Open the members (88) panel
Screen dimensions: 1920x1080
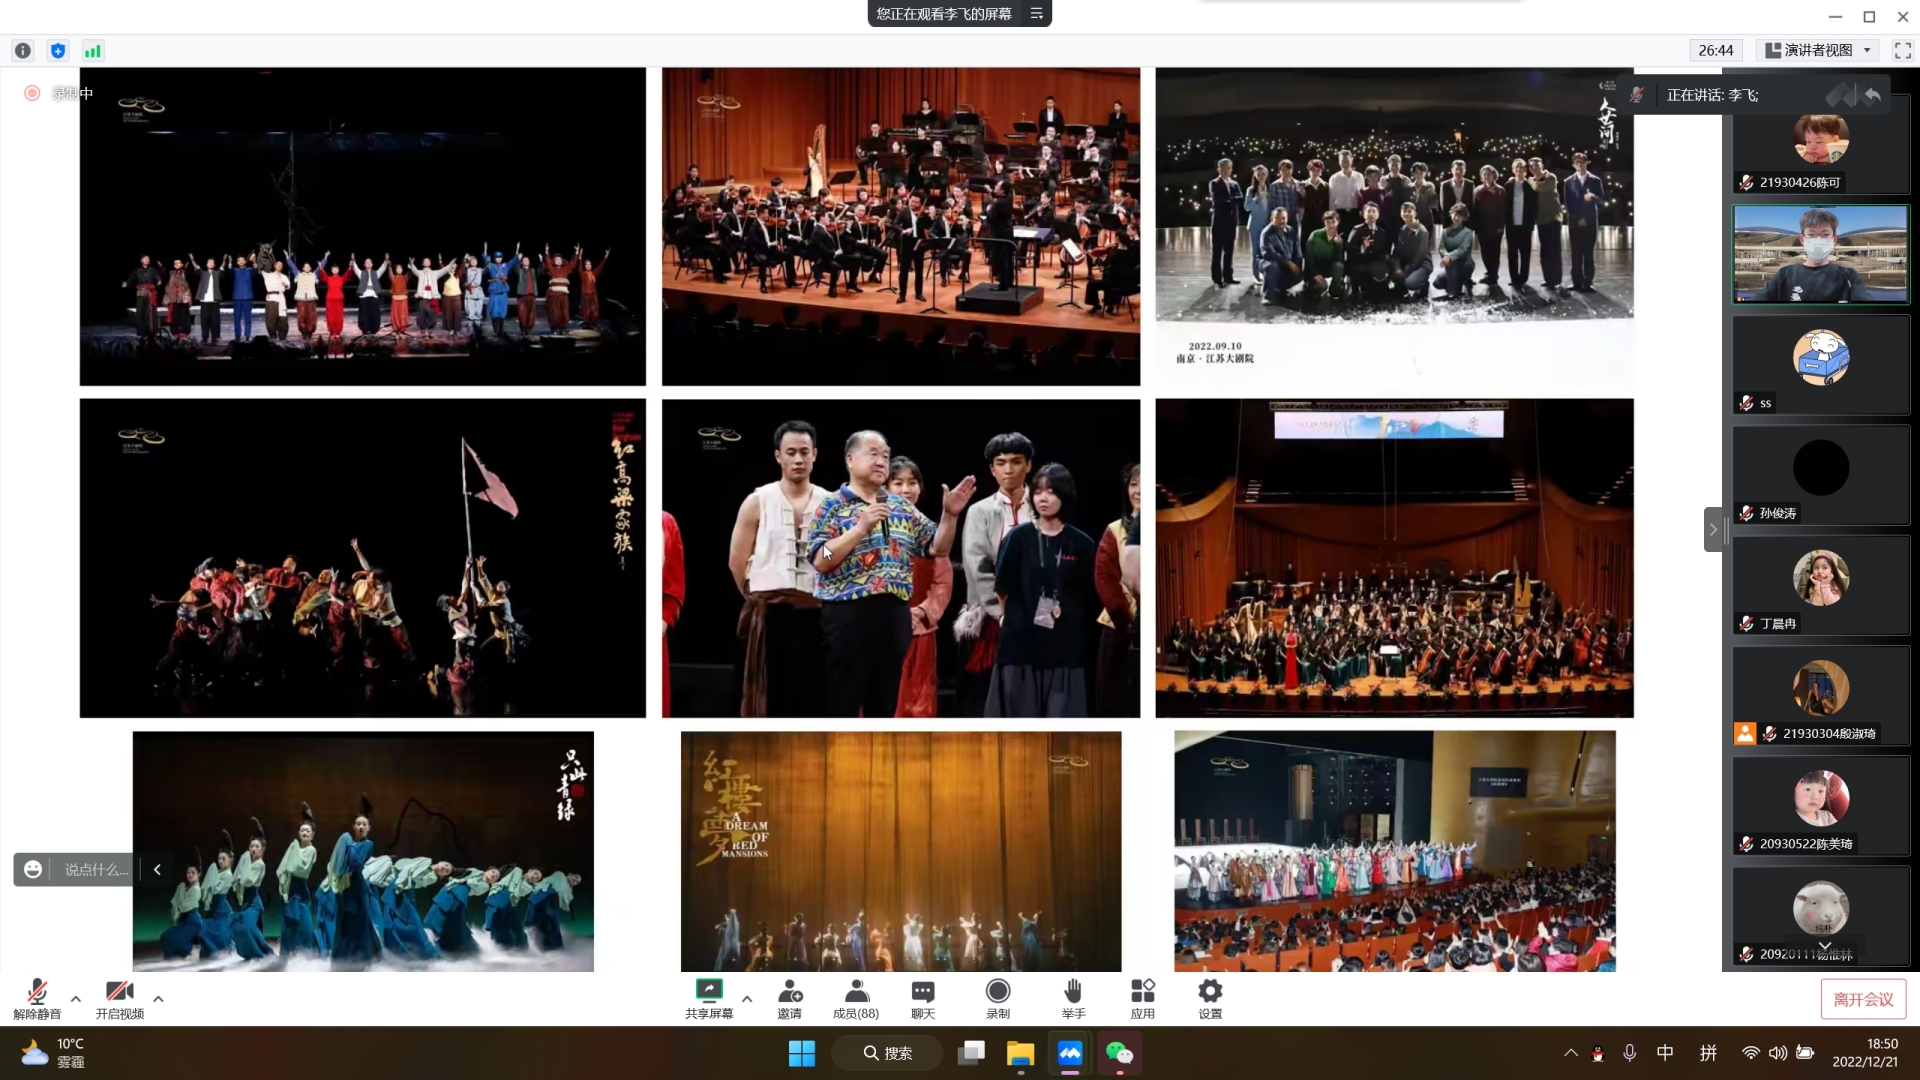pyautogui.click(x=856, y=998)
